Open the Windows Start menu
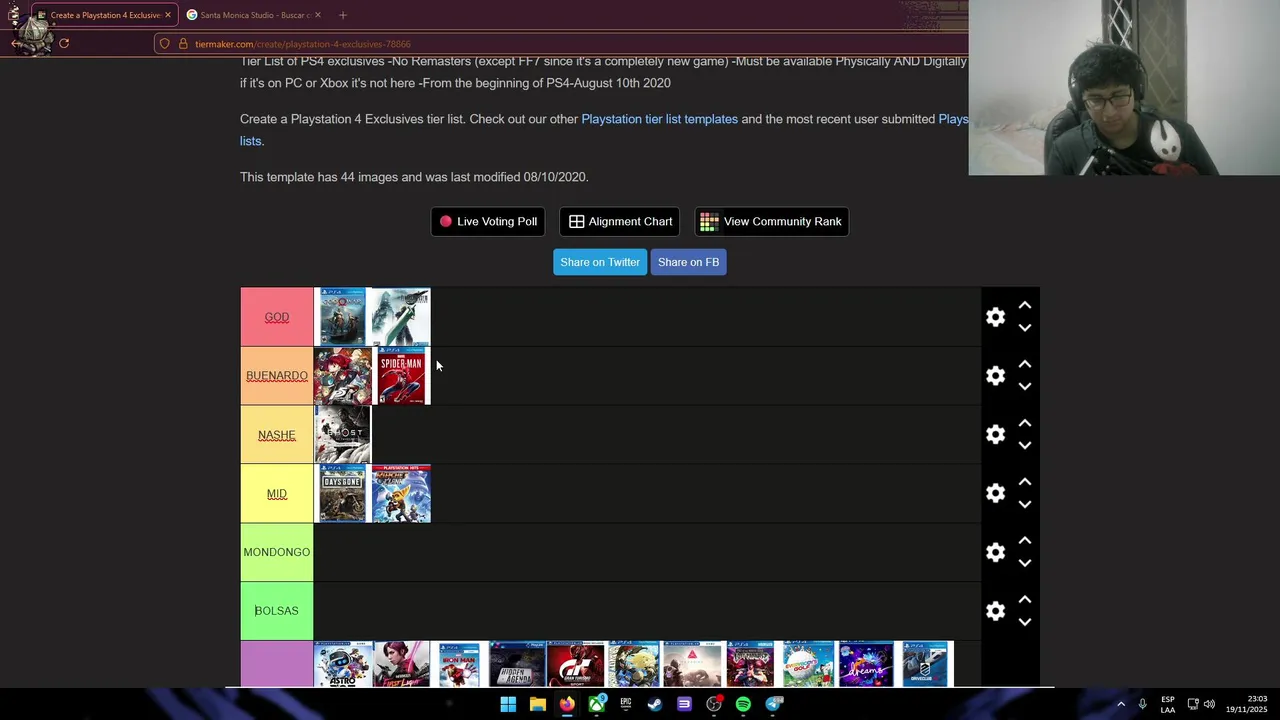 508,704
